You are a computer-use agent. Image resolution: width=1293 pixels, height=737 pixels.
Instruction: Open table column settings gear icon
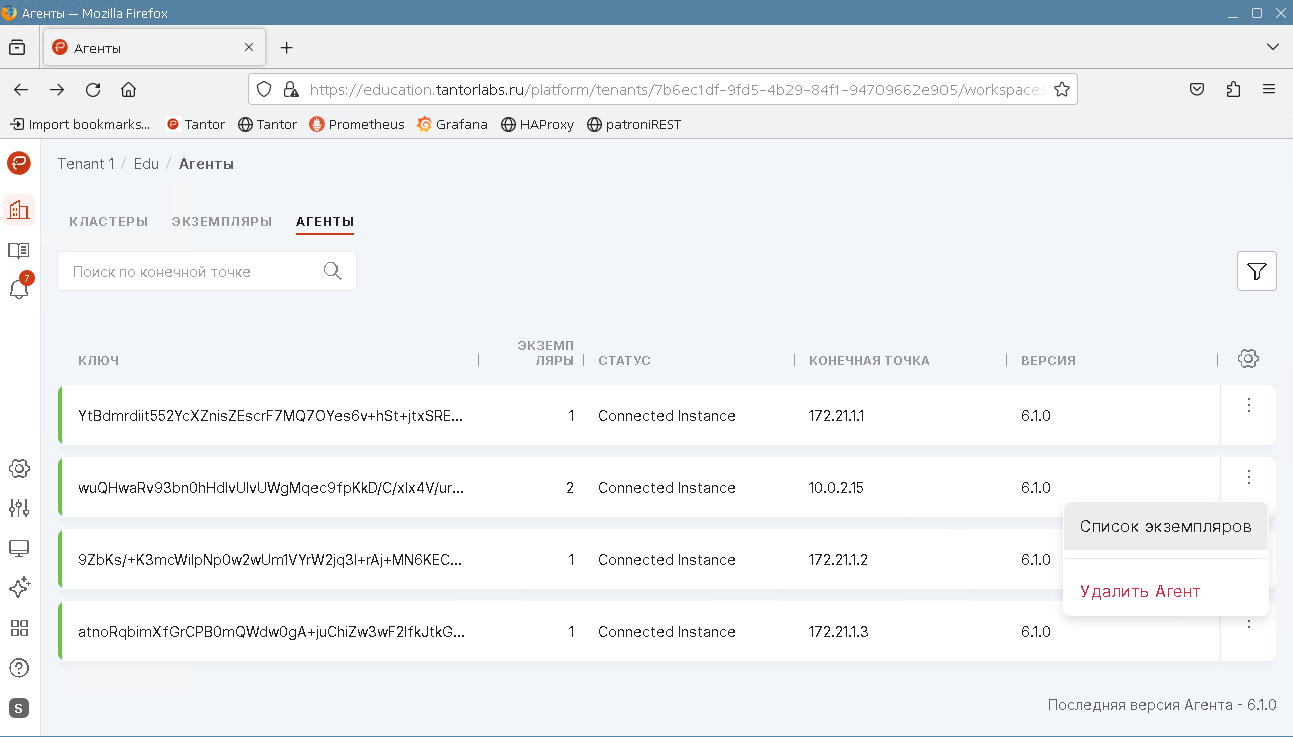[x=1247, y=359]
